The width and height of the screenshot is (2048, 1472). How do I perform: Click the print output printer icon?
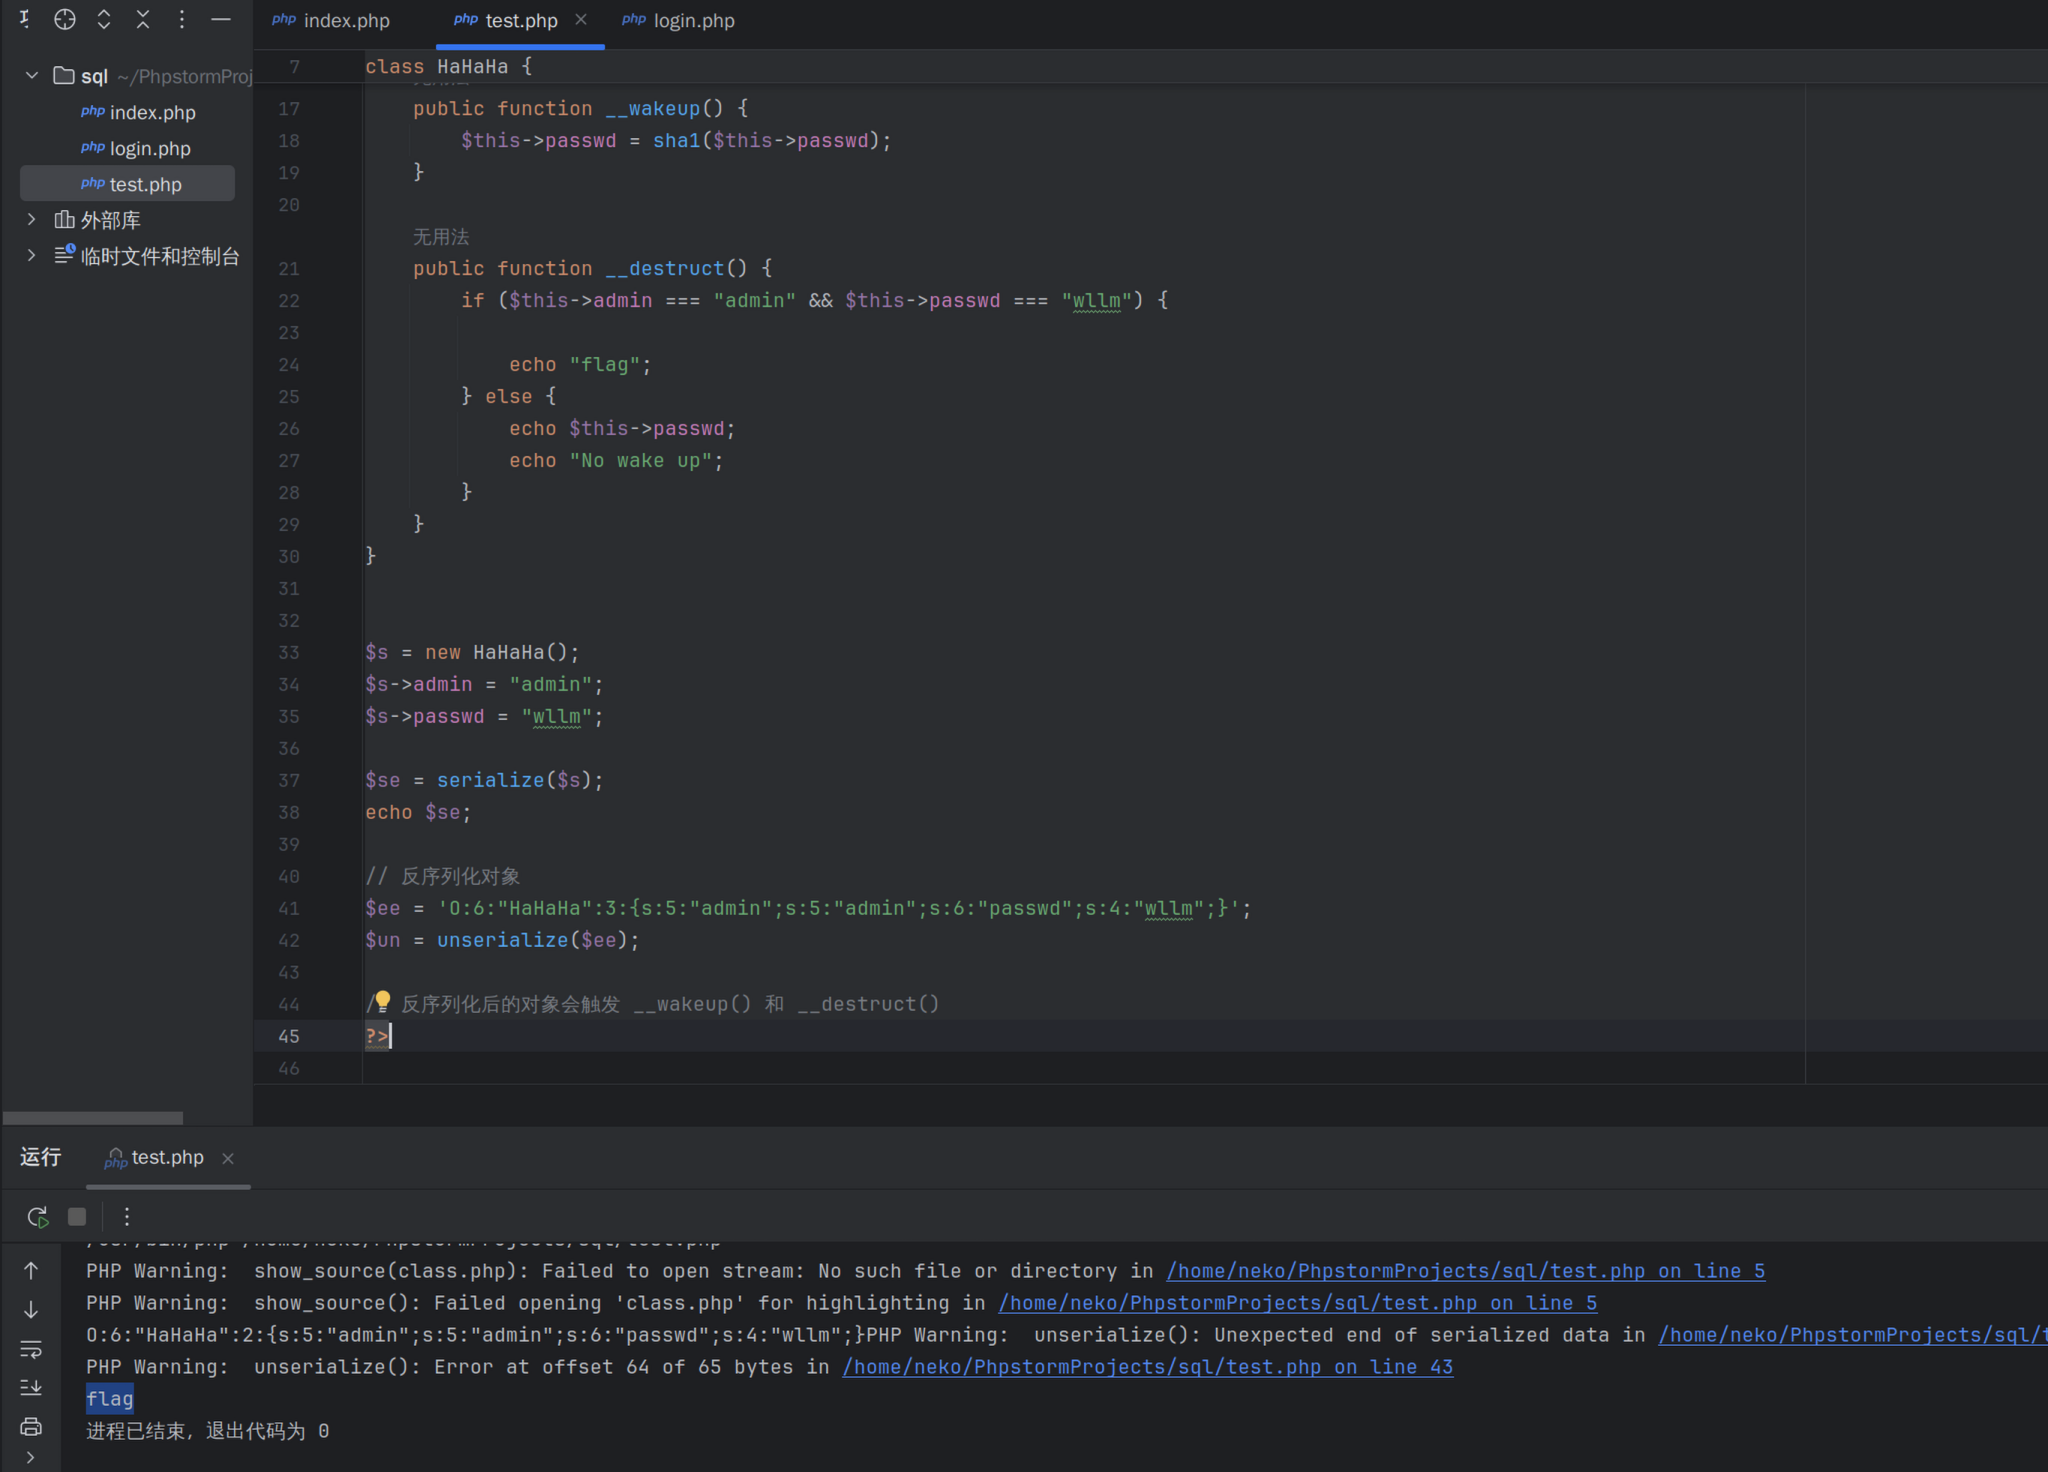click(x=31, y=1426)
